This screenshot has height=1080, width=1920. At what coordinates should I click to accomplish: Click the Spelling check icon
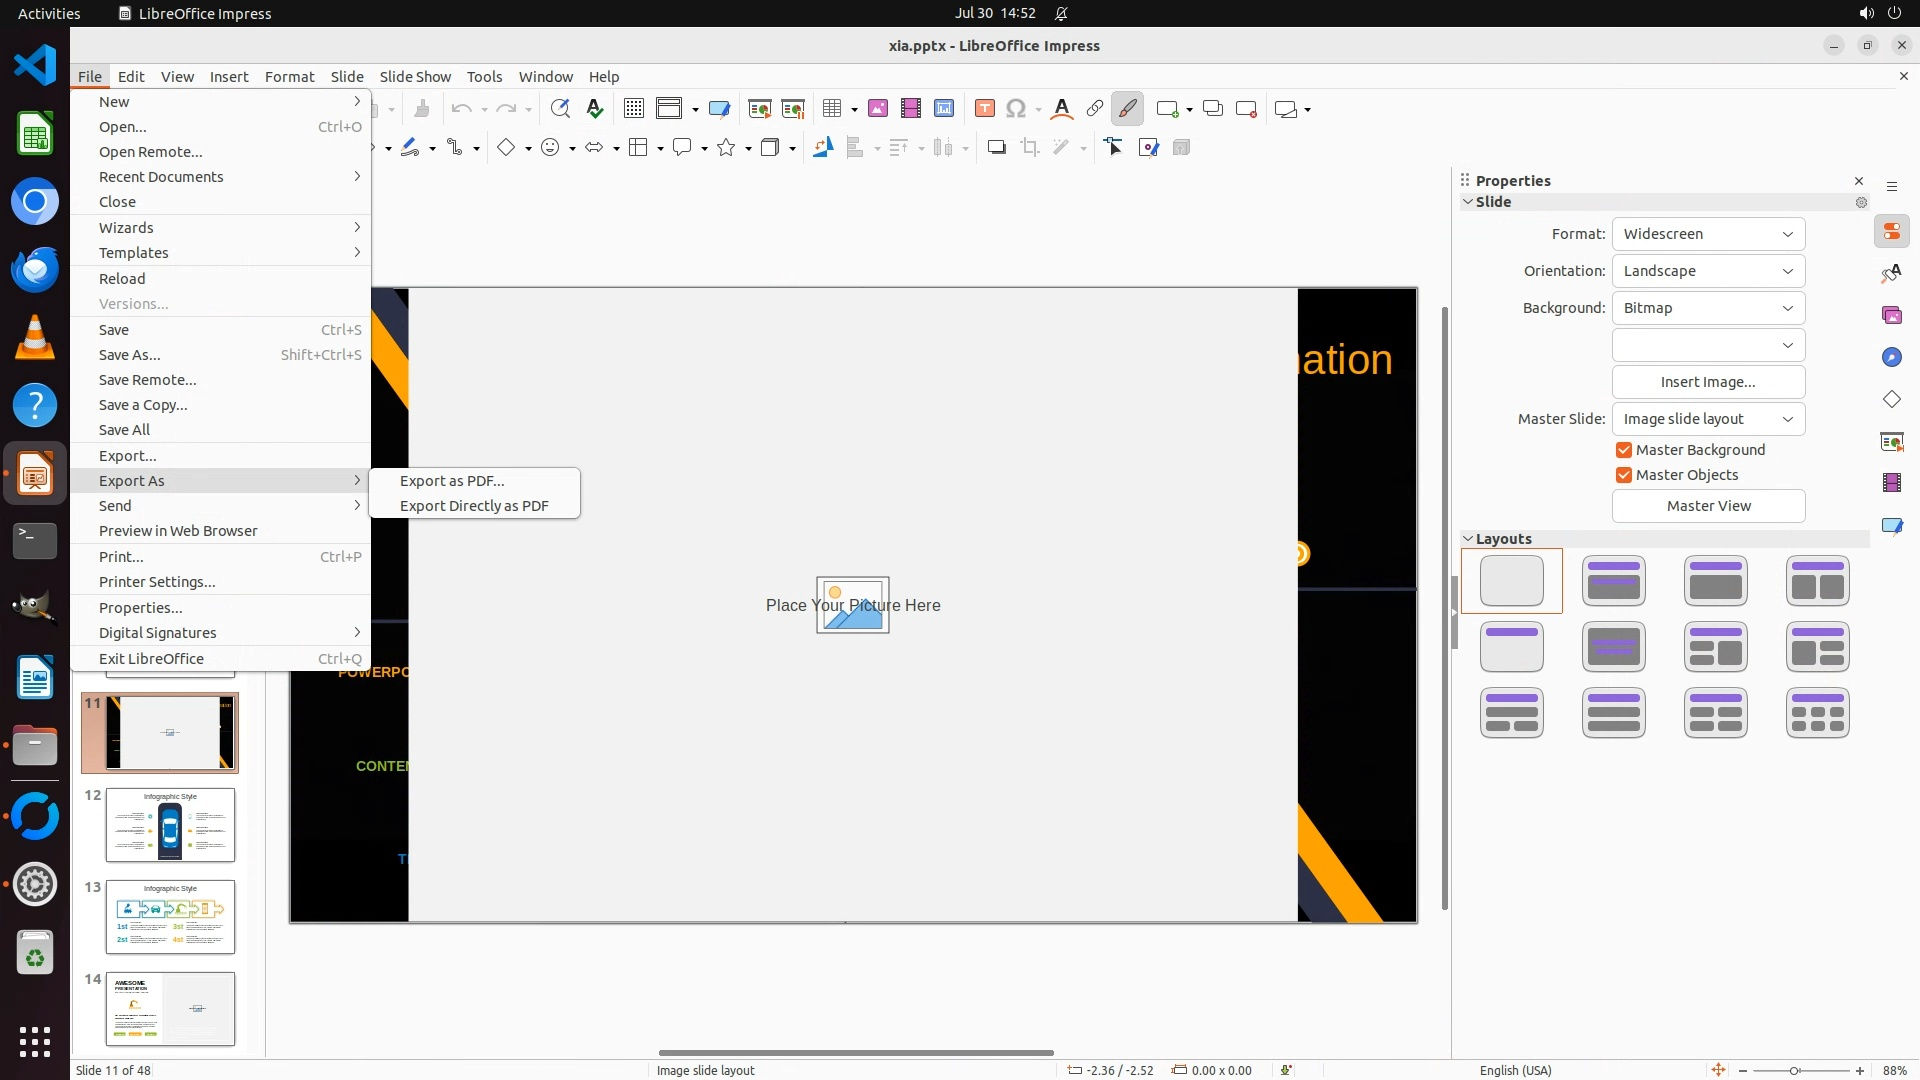point(595,109)
